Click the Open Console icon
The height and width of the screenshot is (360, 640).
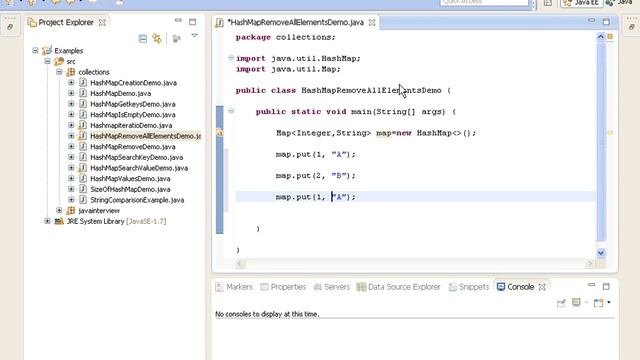(598, 303)
